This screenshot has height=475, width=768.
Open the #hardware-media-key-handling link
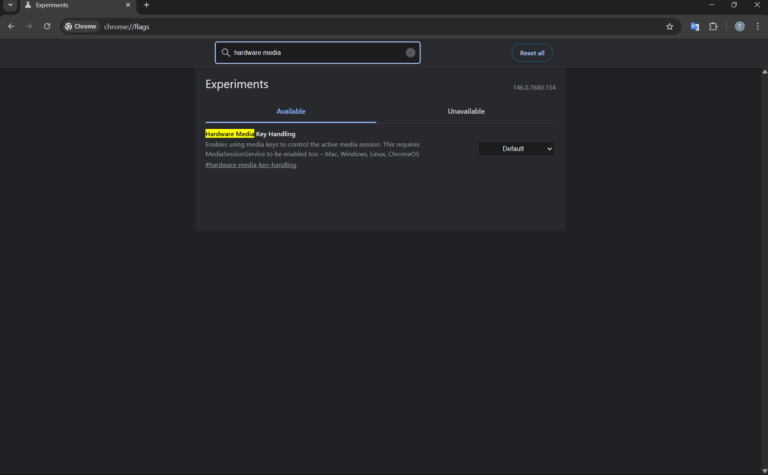[x=251, y=165]
